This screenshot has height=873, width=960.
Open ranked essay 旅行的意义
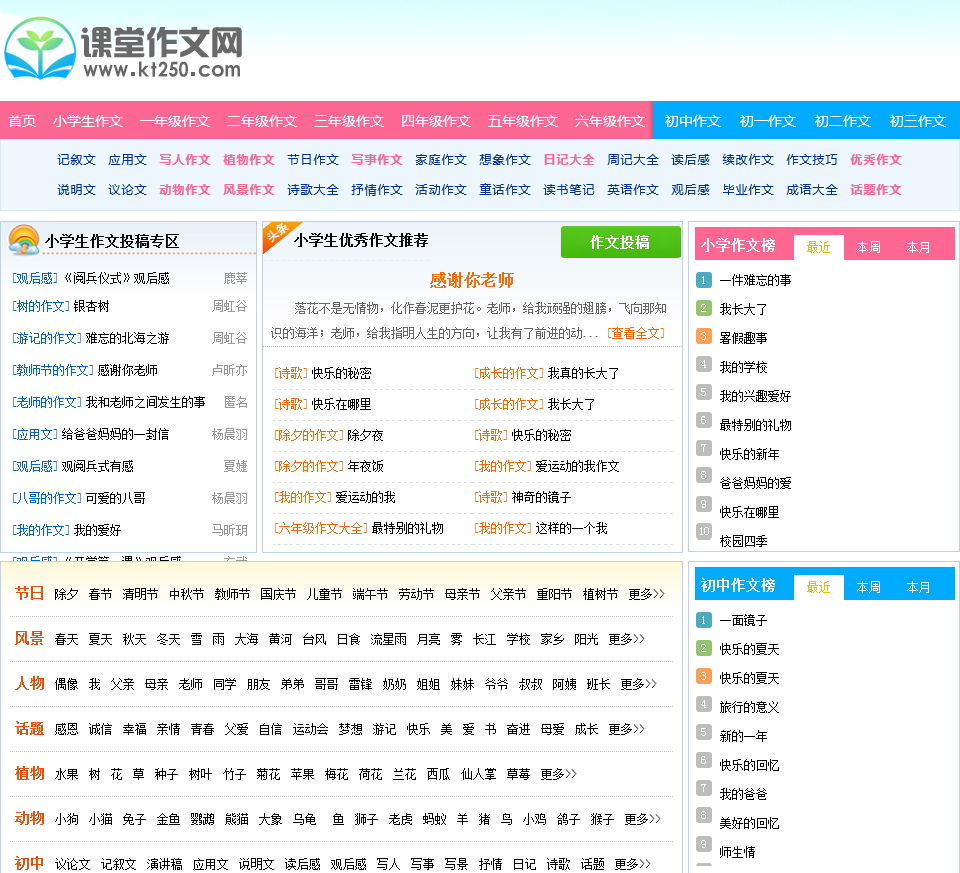[x=749, y=707]
